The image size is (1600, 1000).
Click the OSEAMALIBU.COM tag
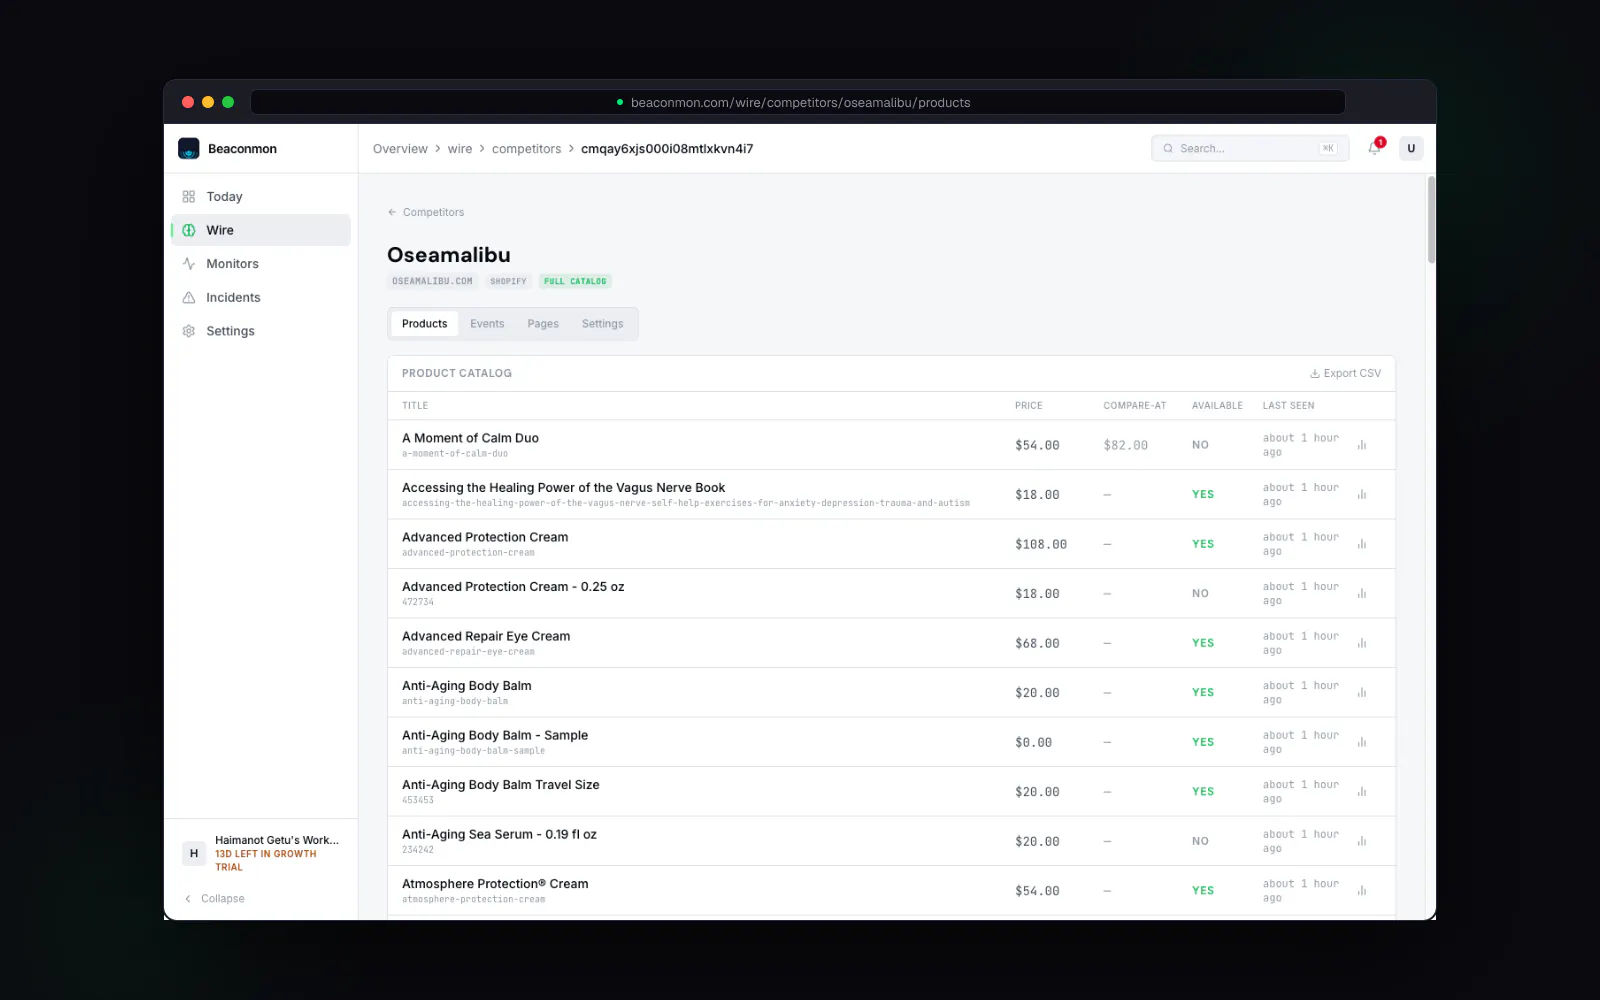432,282
